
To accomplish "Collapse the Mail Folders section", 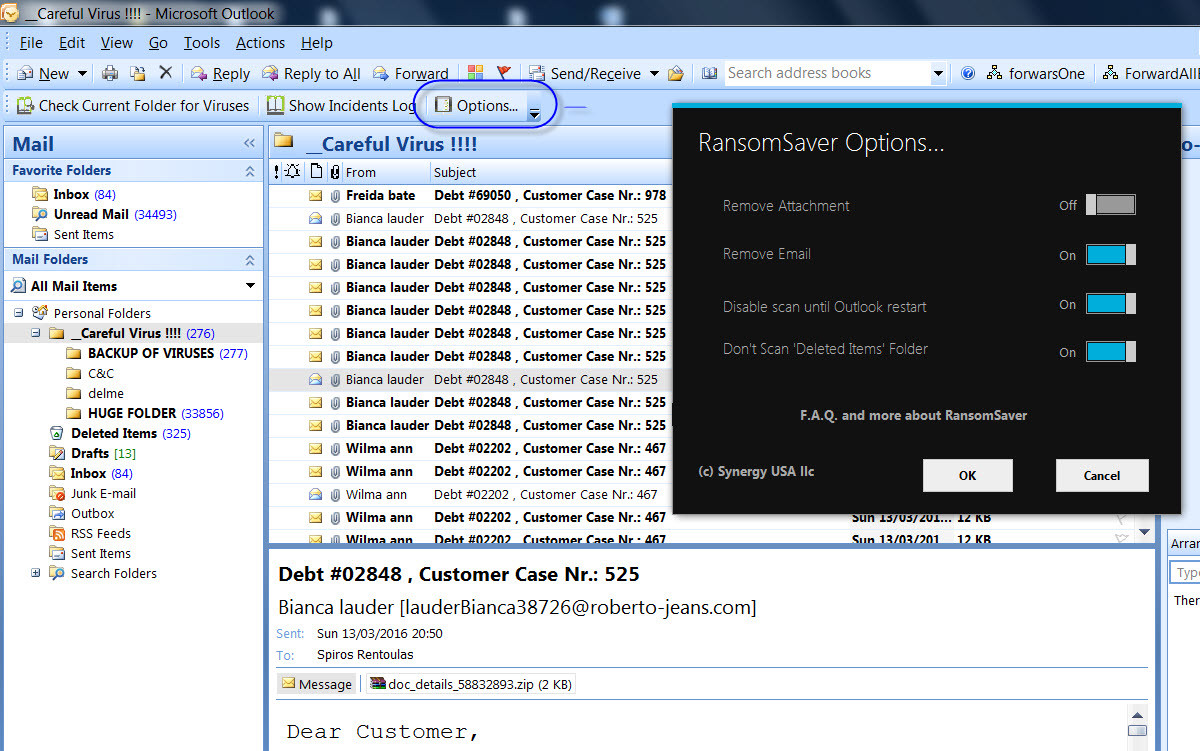I will (x=250, y=260).
